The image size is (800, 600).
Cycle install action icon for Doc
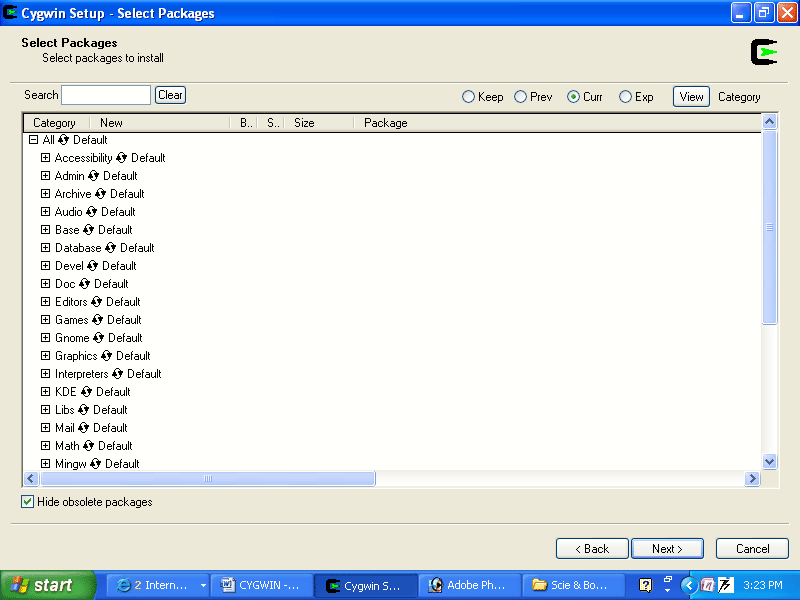(x=84, y=284)
